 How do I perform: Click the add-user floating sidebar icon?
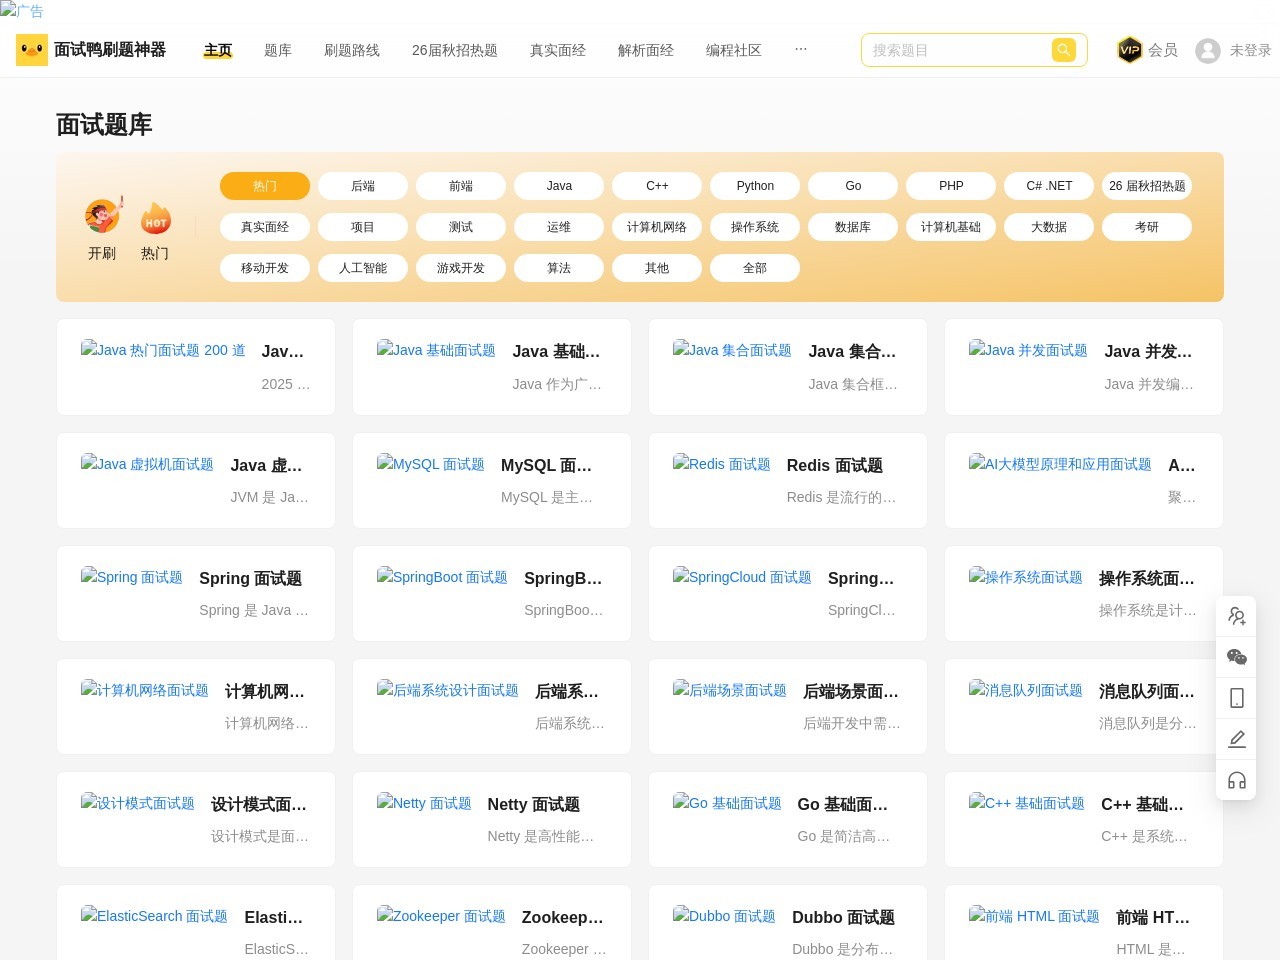(1237, 616)
